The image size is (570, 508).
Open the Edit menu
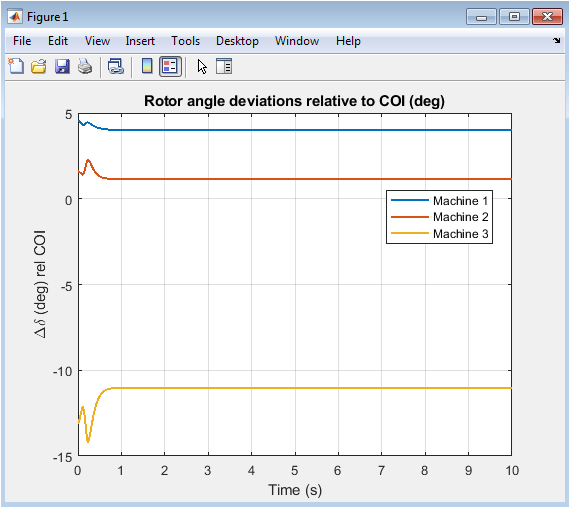point(58,41)
